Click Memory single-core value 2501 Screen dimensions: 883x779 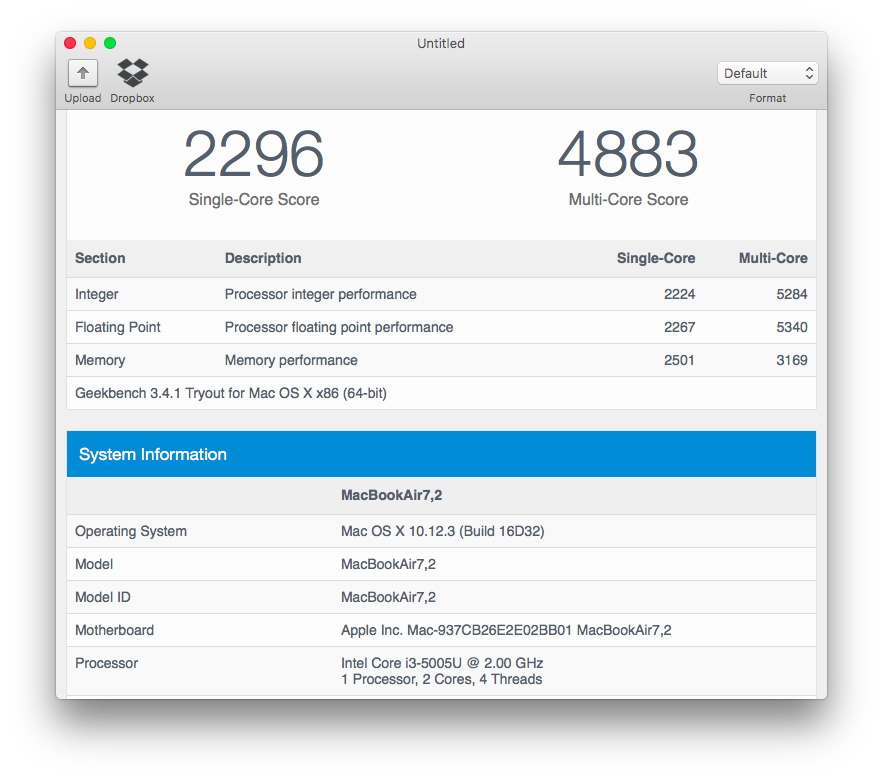[x=679, y=360]
